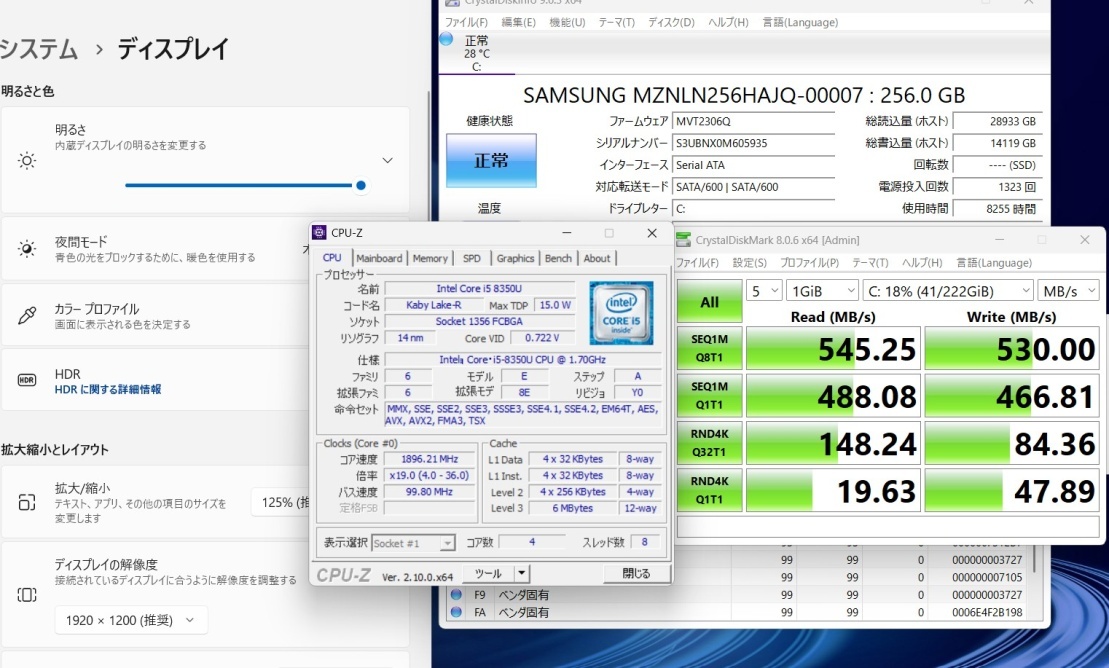1109x668 pixels.
Task: Run the RND4K Q1T1 benchmark
Action: [x=709, y=490]
